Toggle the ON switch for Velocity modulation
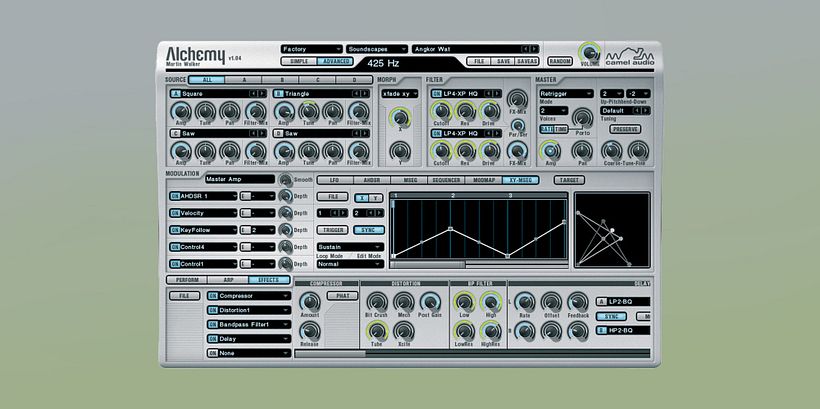The image size is (820, 409). pos(175,213)
